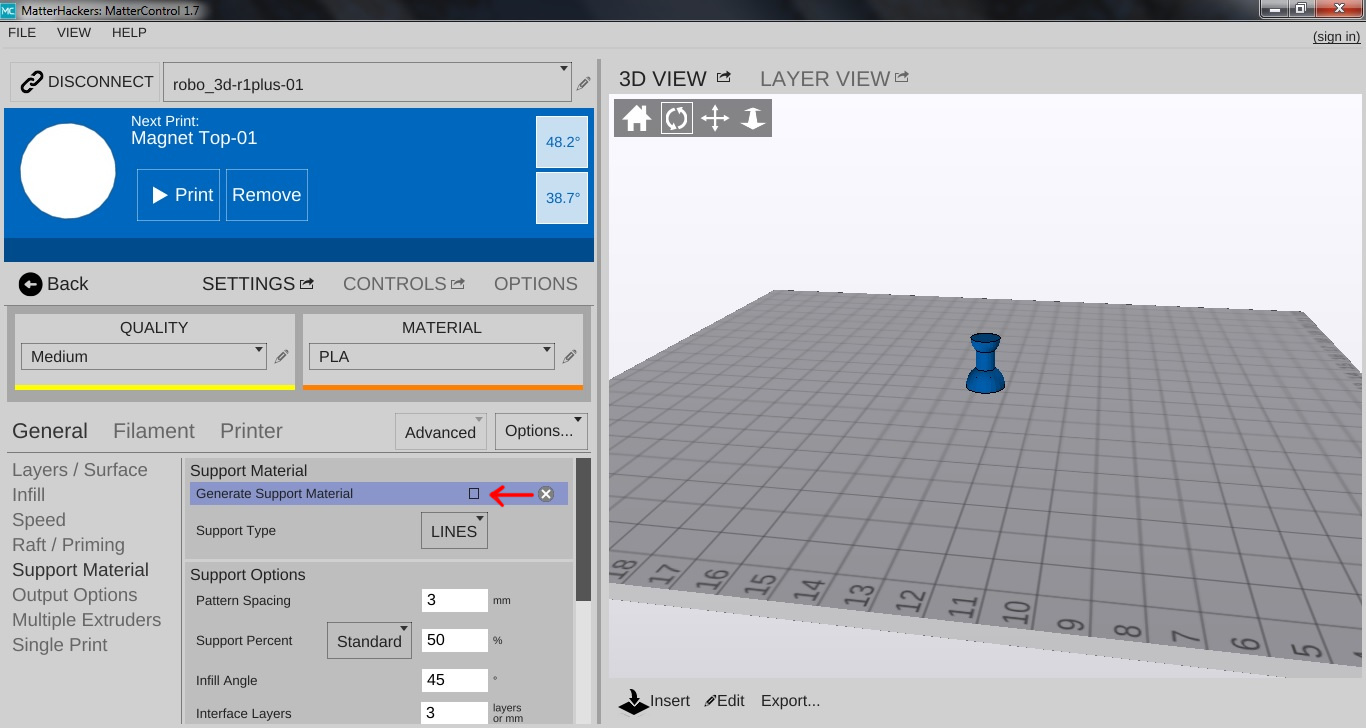1366x728 pixels.
Task: Open the Support Type LINES dropdown
Action: point(454,531)
